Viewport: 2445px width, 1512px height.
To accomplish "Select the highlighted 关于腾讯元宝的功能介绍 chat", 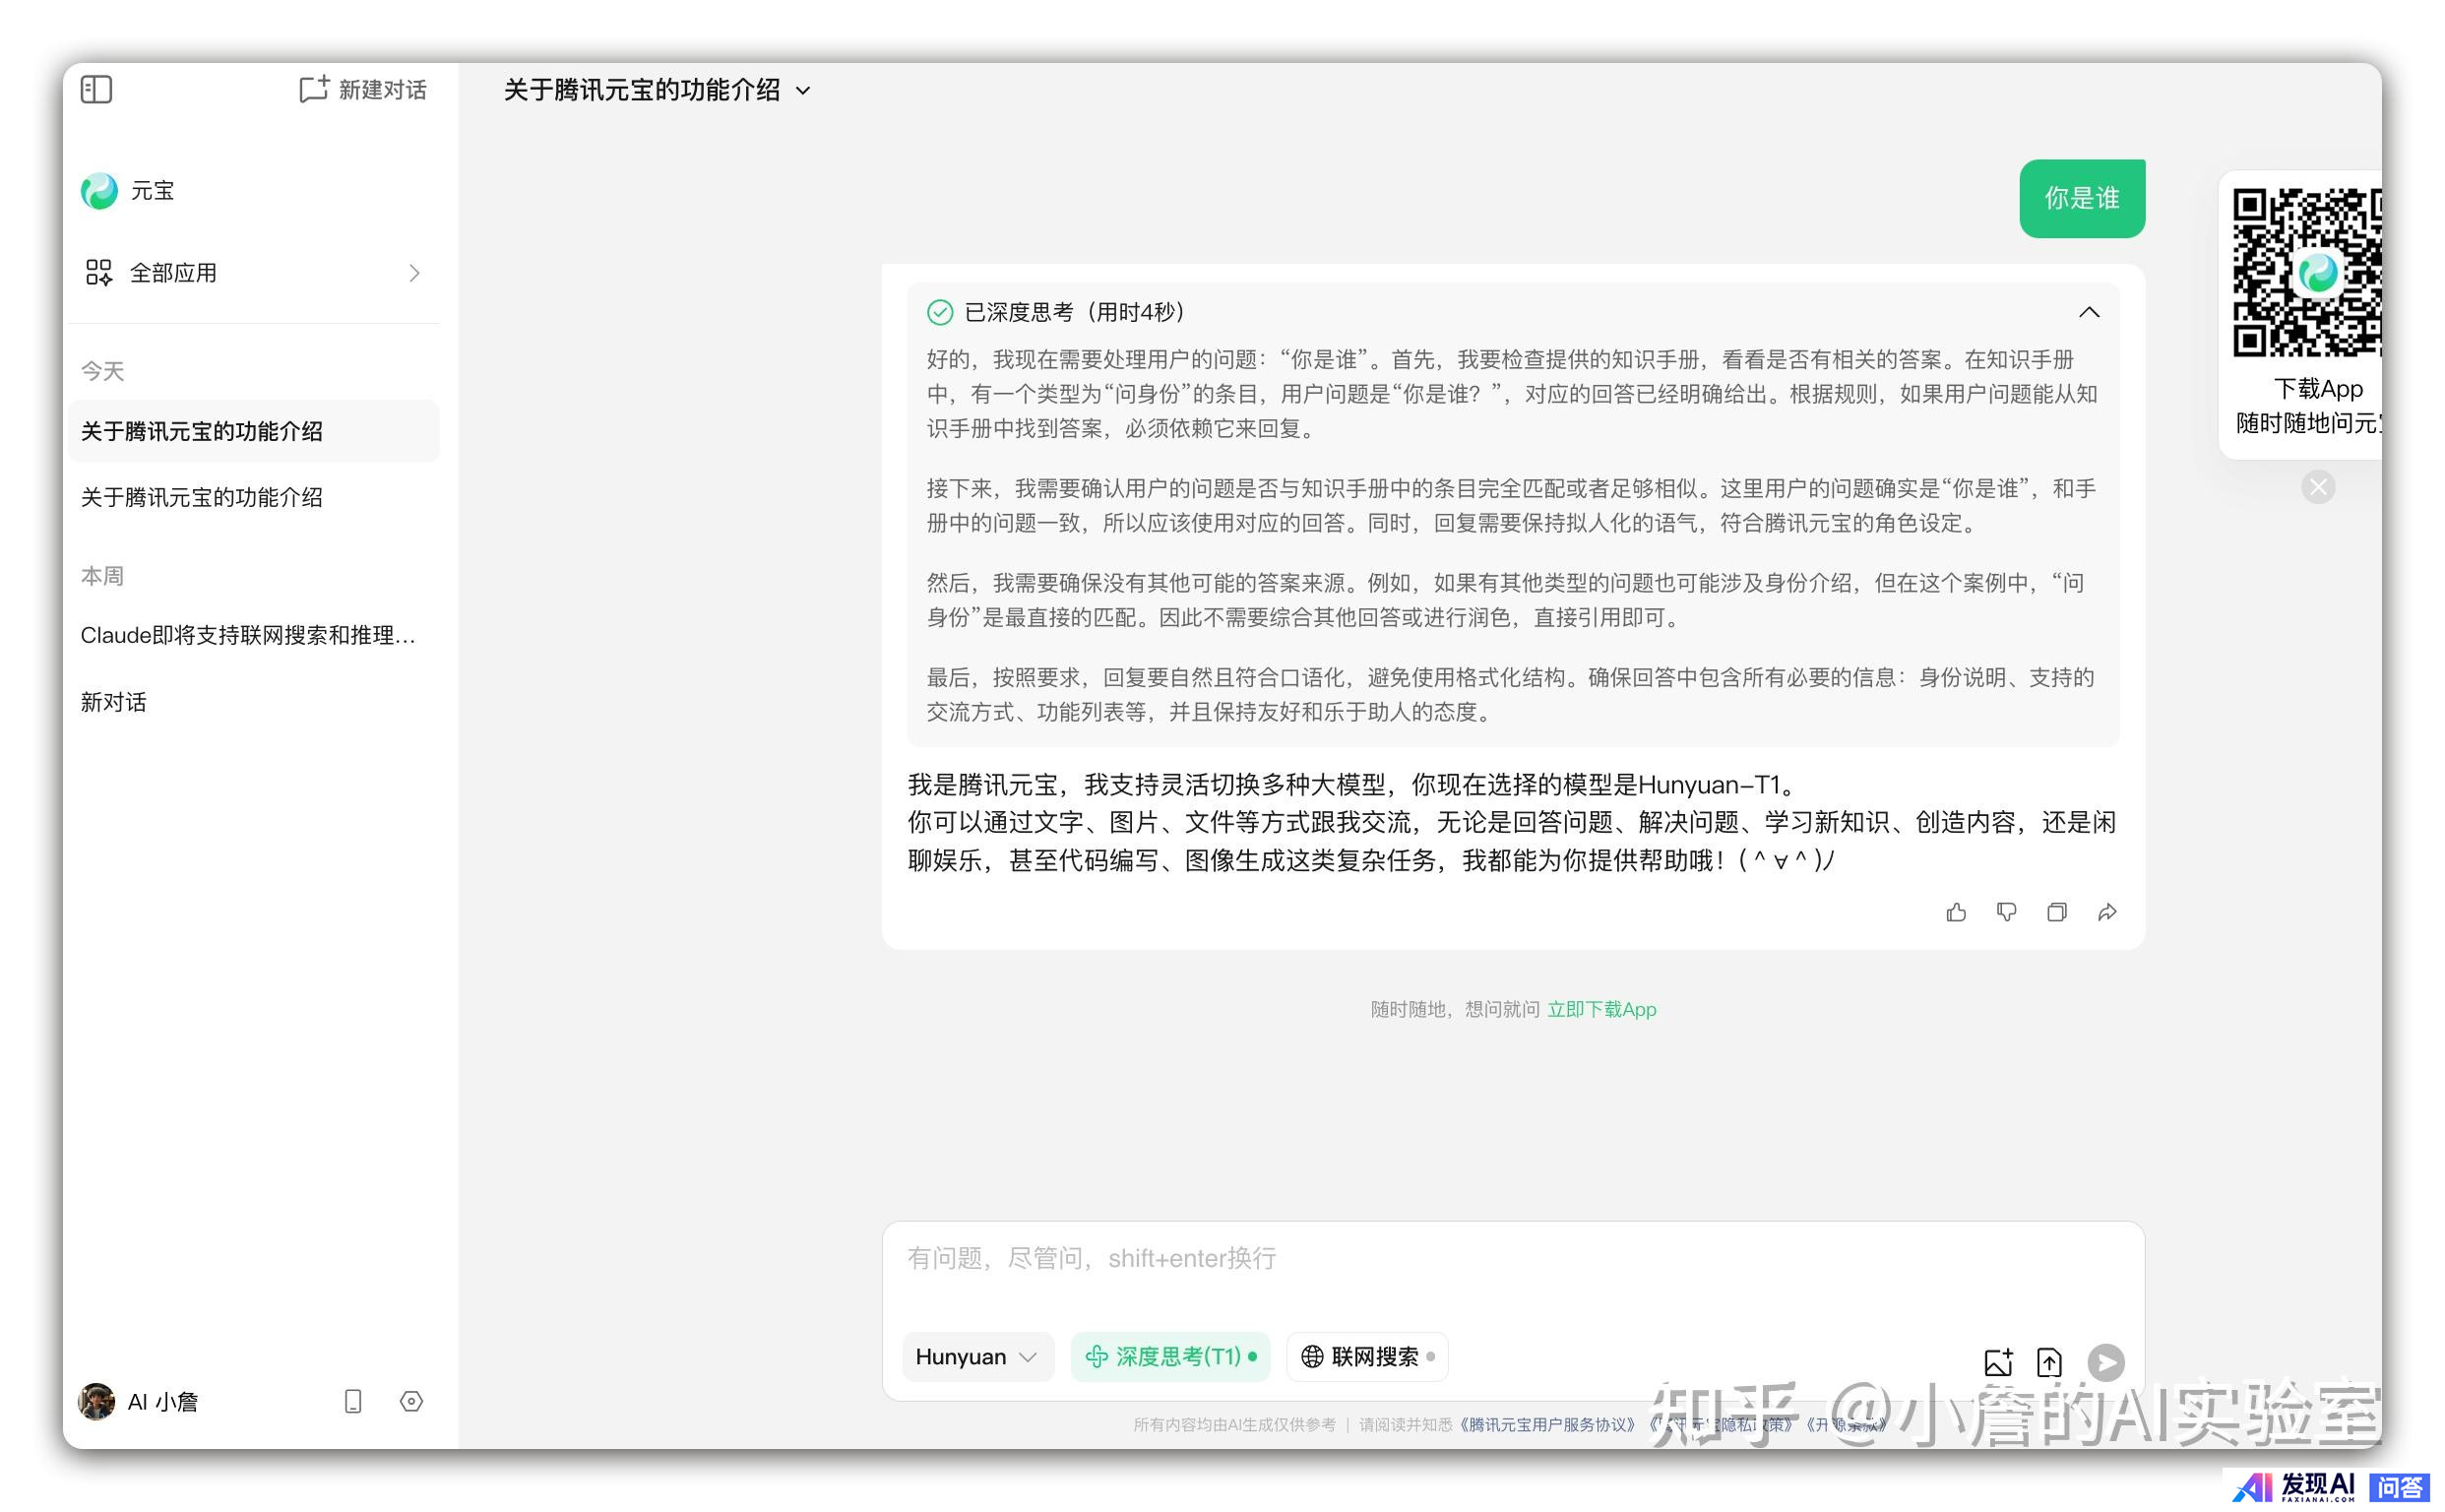I will (x=253, y=431).
